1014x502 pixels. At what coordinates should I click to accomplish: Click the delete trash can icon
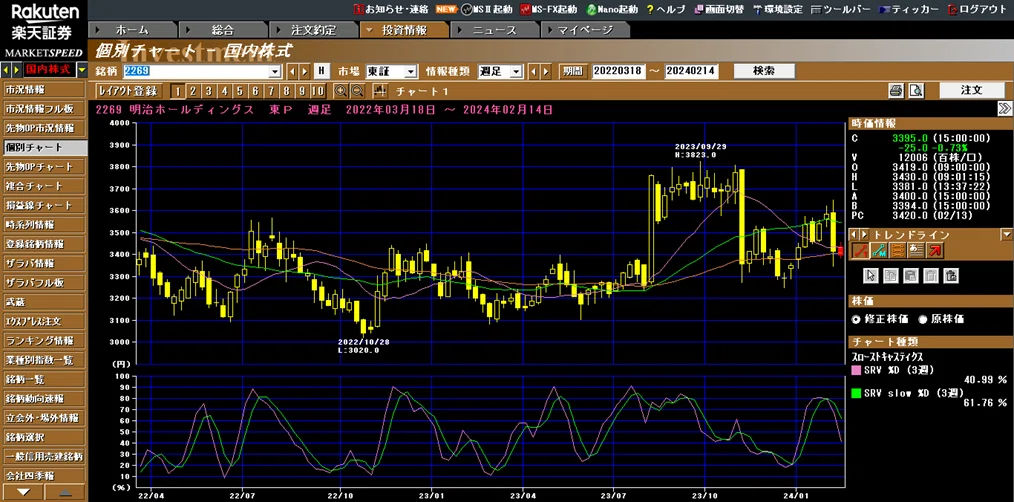pos(930,276)
